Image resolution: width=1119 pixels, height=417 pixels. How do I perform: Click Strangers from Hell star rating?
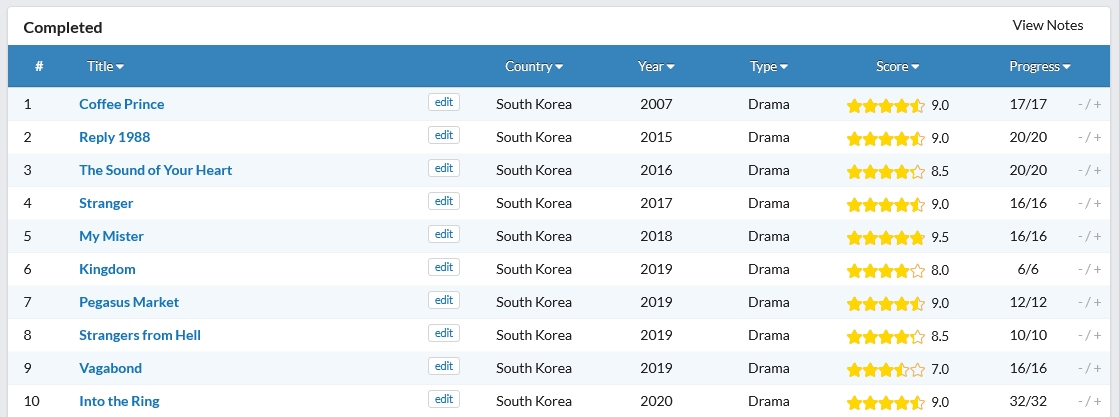[886, 336]
